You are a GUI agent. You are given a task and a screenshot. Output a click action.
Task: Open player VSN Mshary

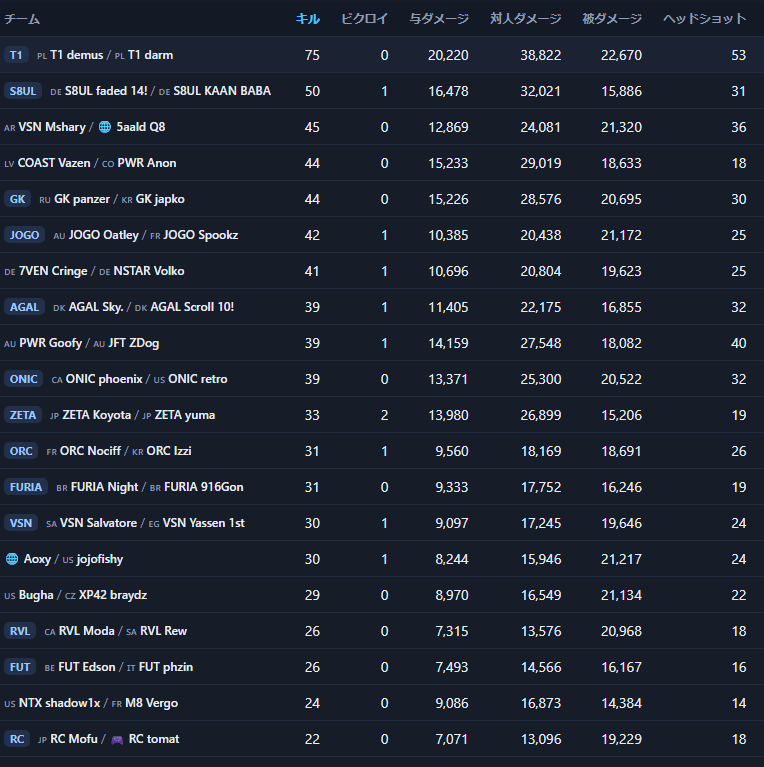pyautogui.click(x=52, y=127)
